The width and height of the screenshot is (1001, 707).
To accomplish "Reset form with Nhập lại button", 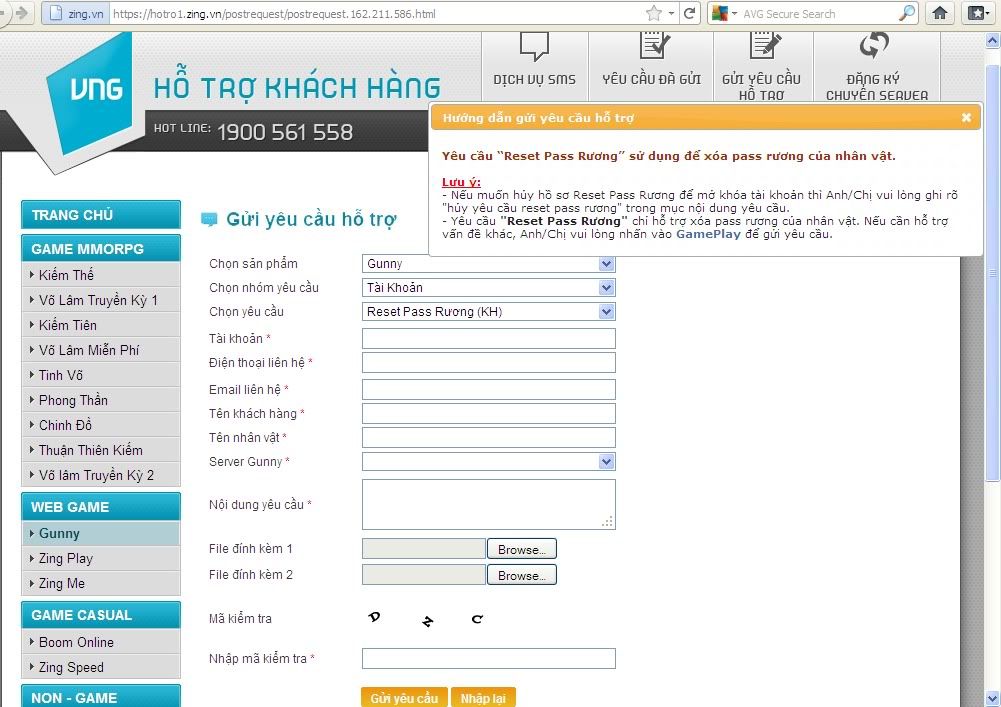I will (483, 698).
